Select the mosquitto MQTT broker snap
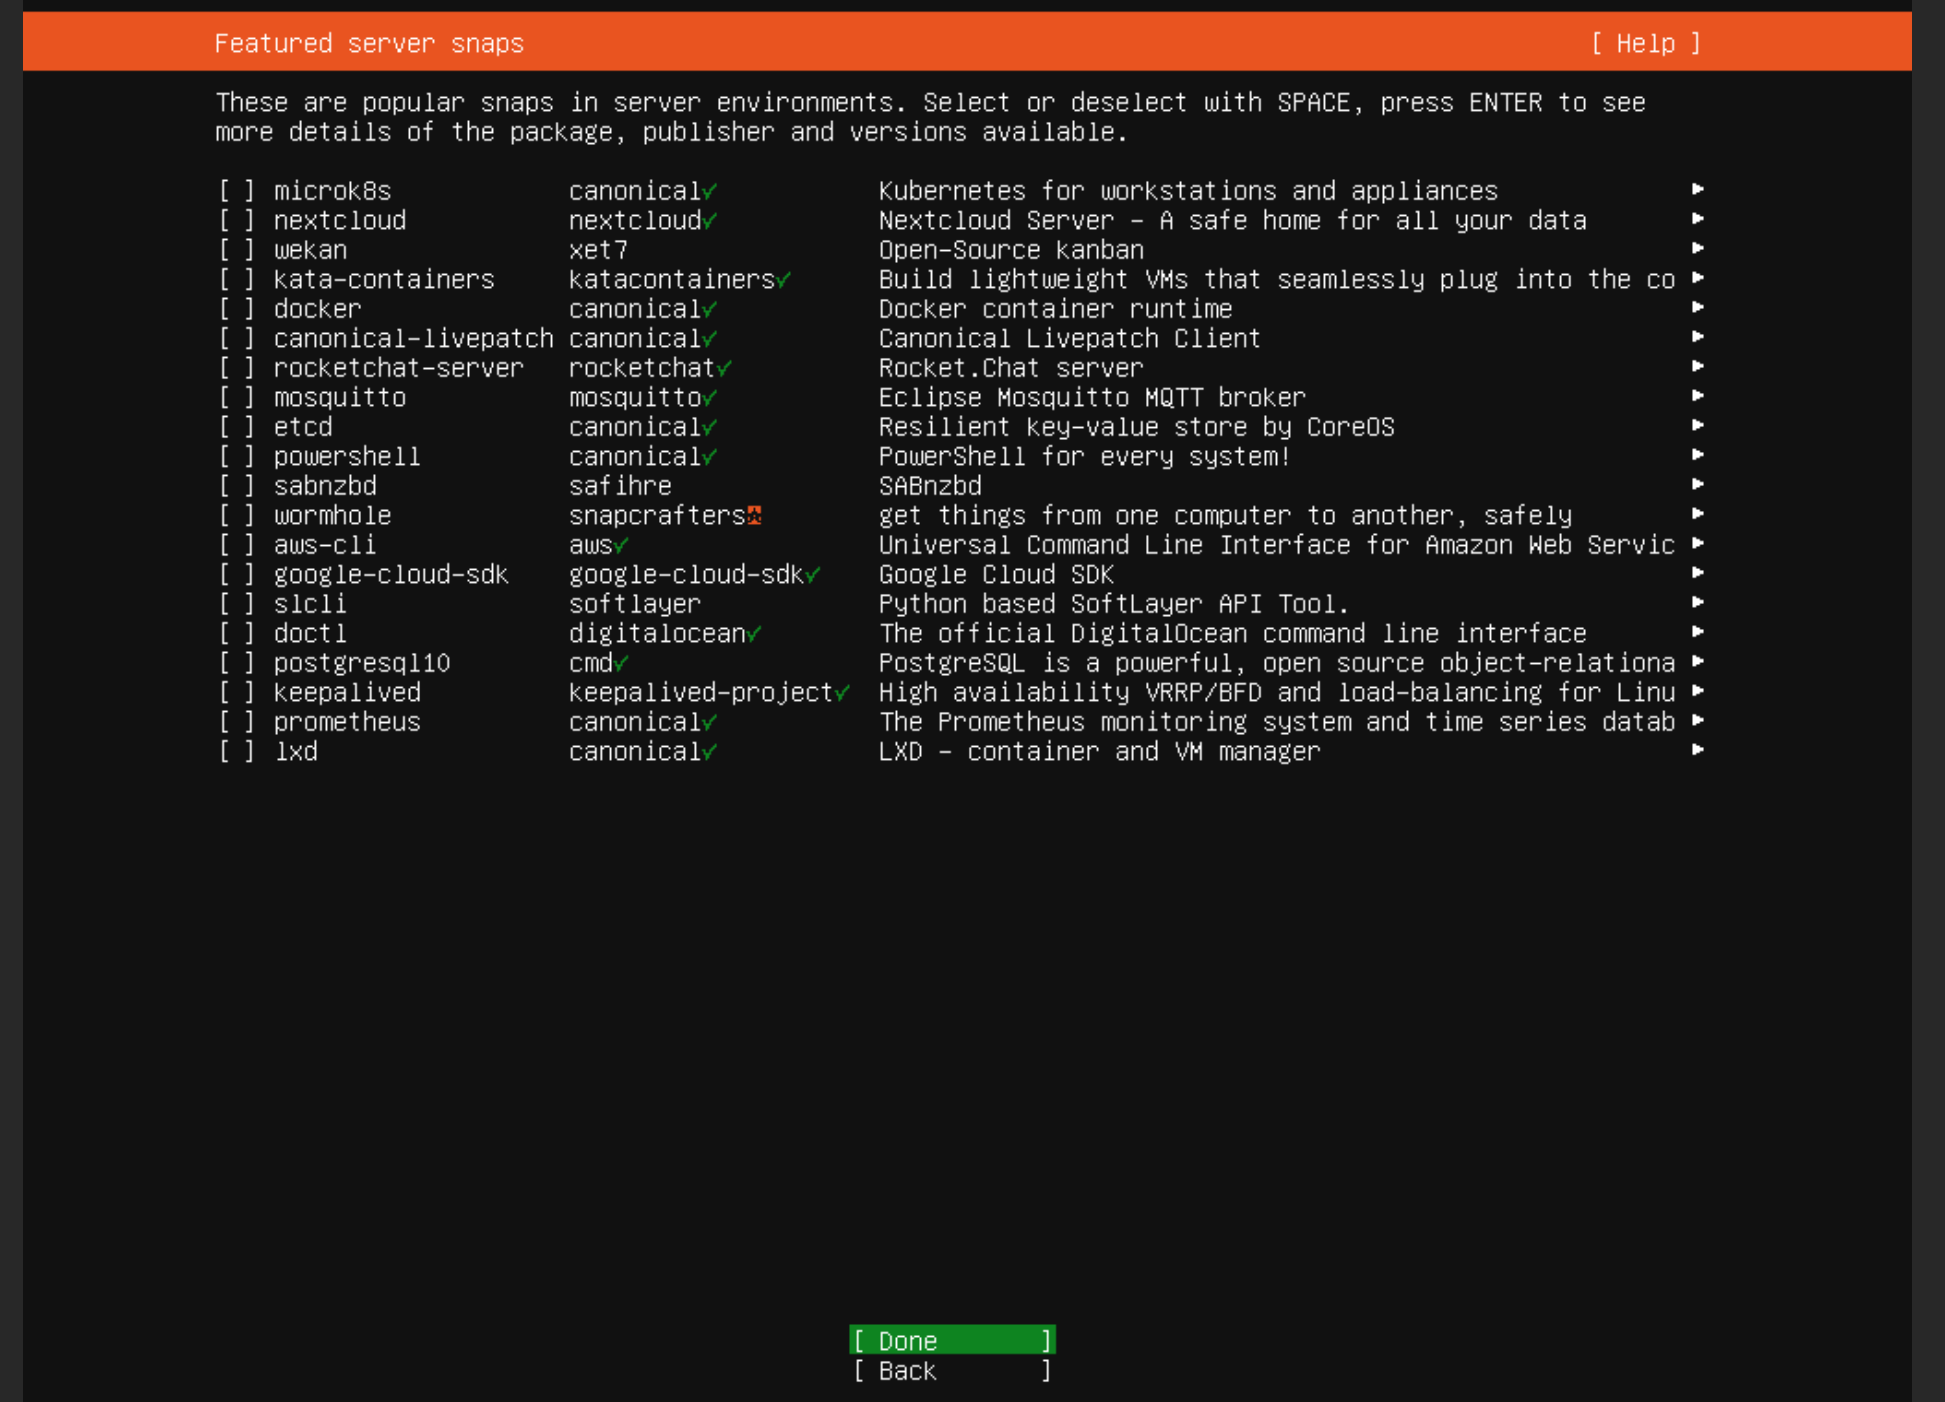 (236, 397)
